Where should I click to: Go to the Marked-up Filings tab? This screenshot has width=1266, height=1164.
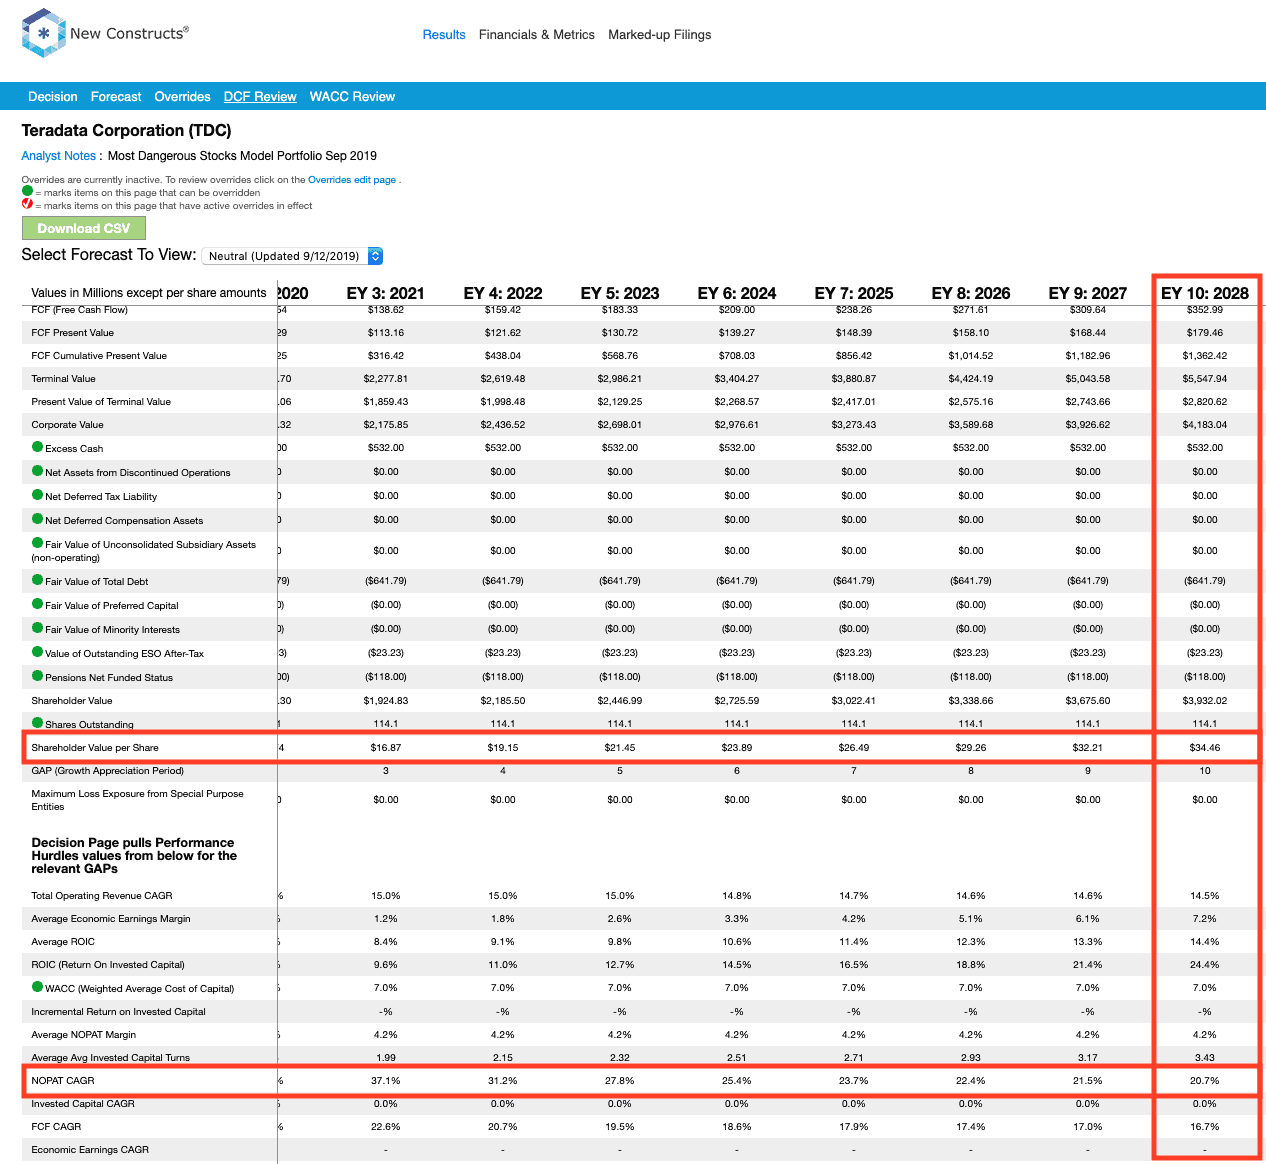tap(660, 35)
